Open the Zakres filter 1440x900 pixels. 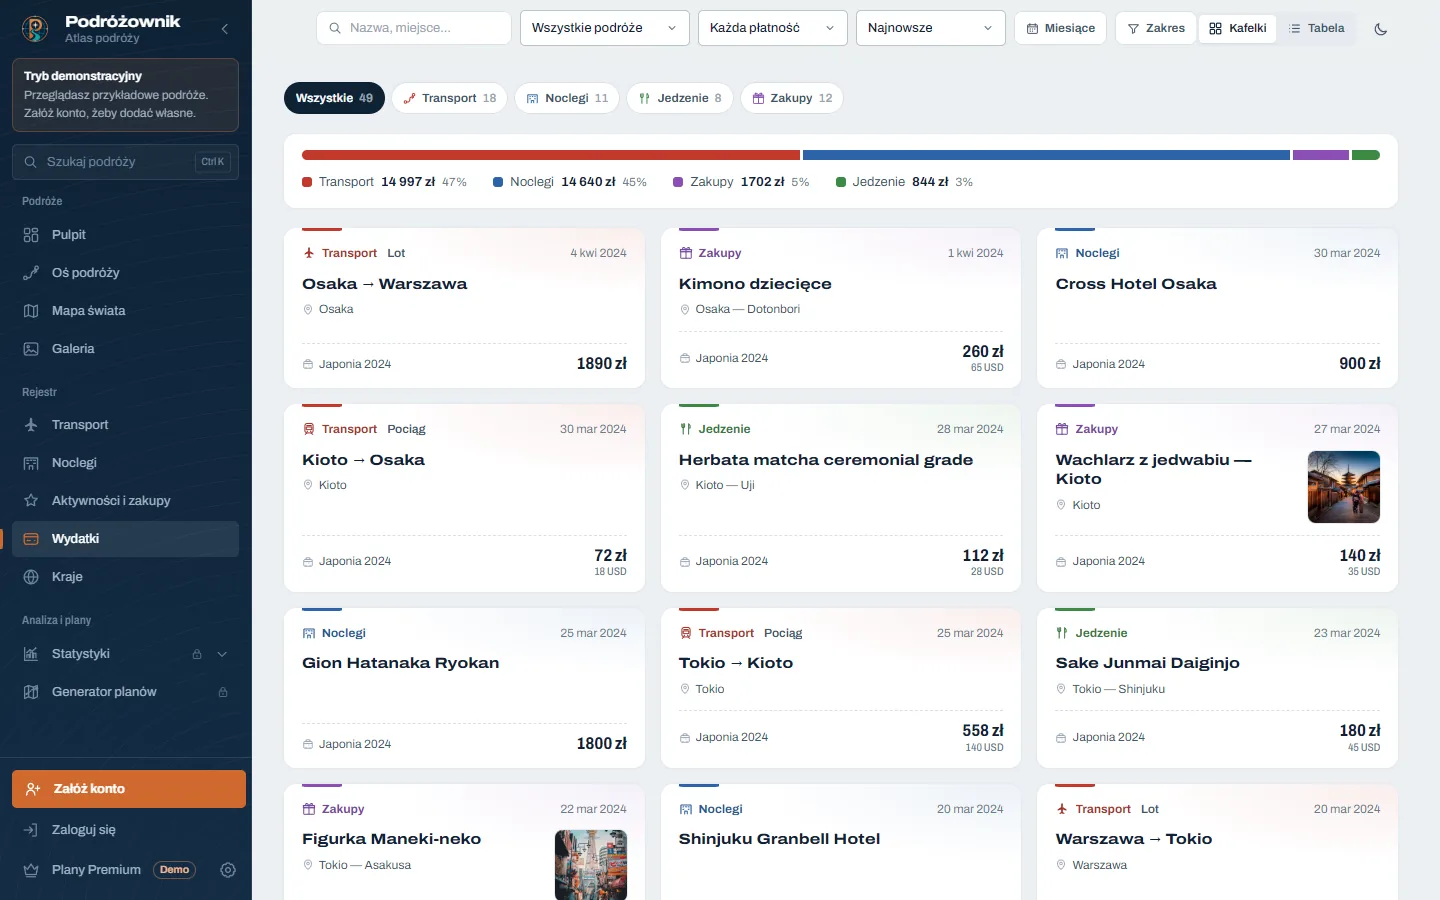click(1156, 28)
